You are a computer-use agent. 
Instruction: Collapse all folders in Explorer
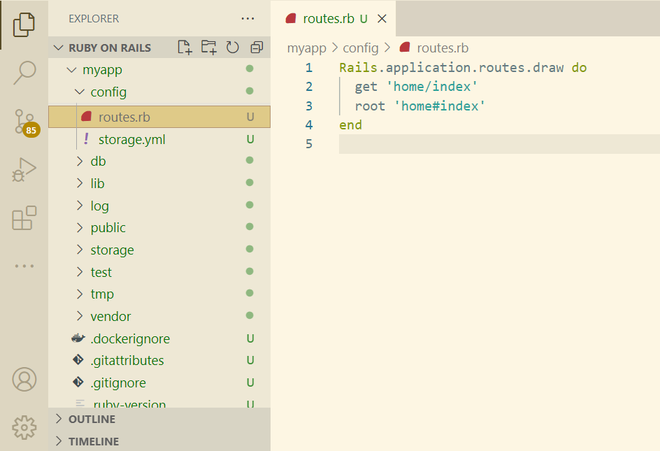[x=257, y=47]
